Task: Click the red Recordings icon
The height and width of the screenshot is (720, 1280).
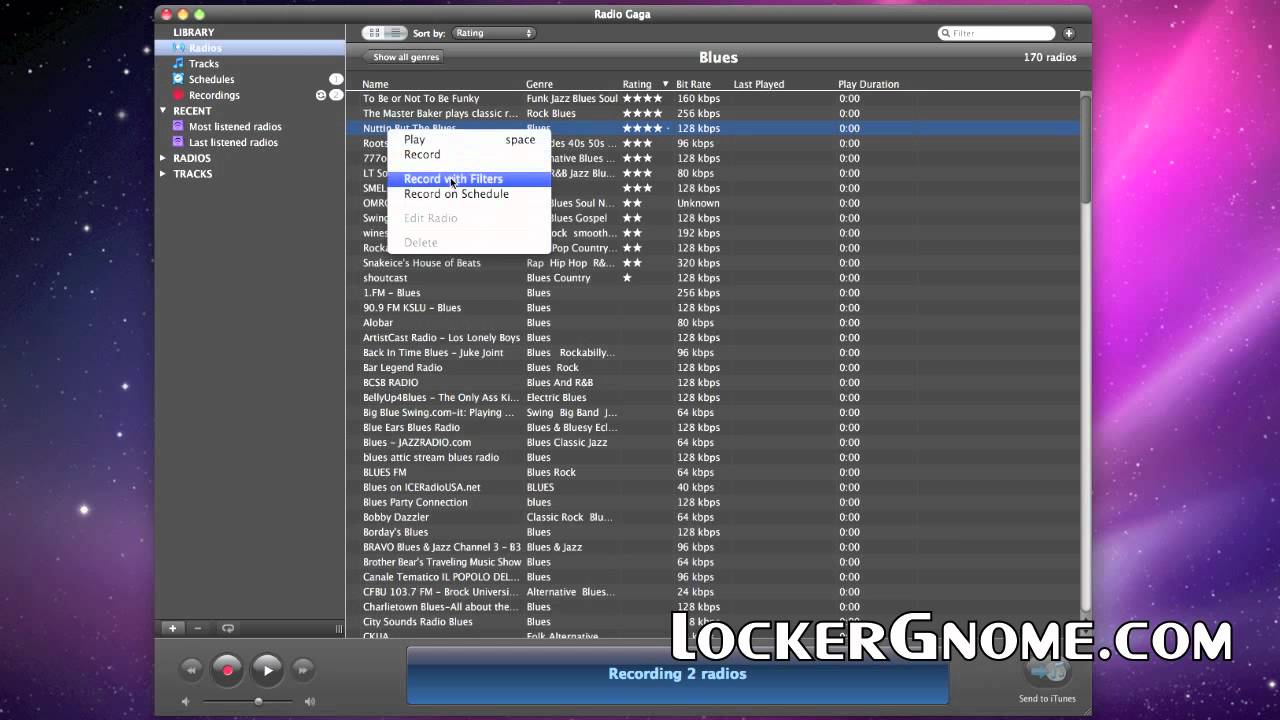Action: [178, 95]
